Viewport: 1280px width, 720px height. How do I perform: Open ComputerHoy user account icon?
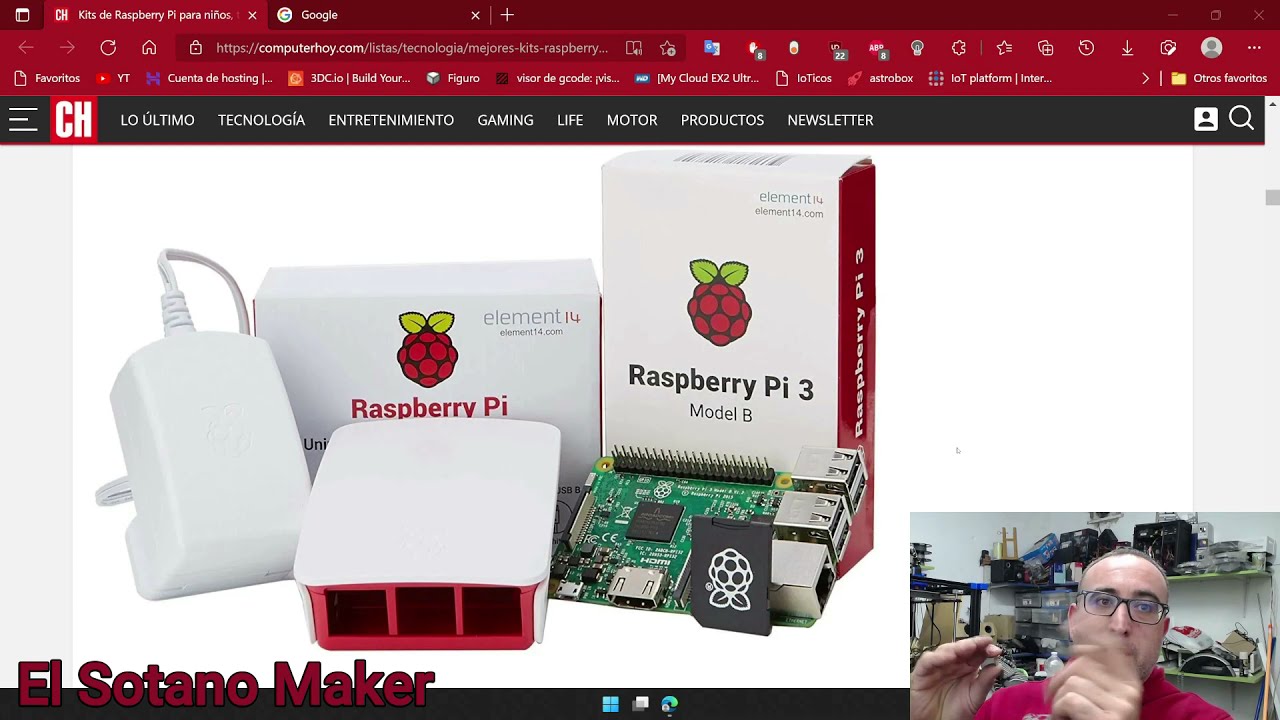[x=1206, y=119]
